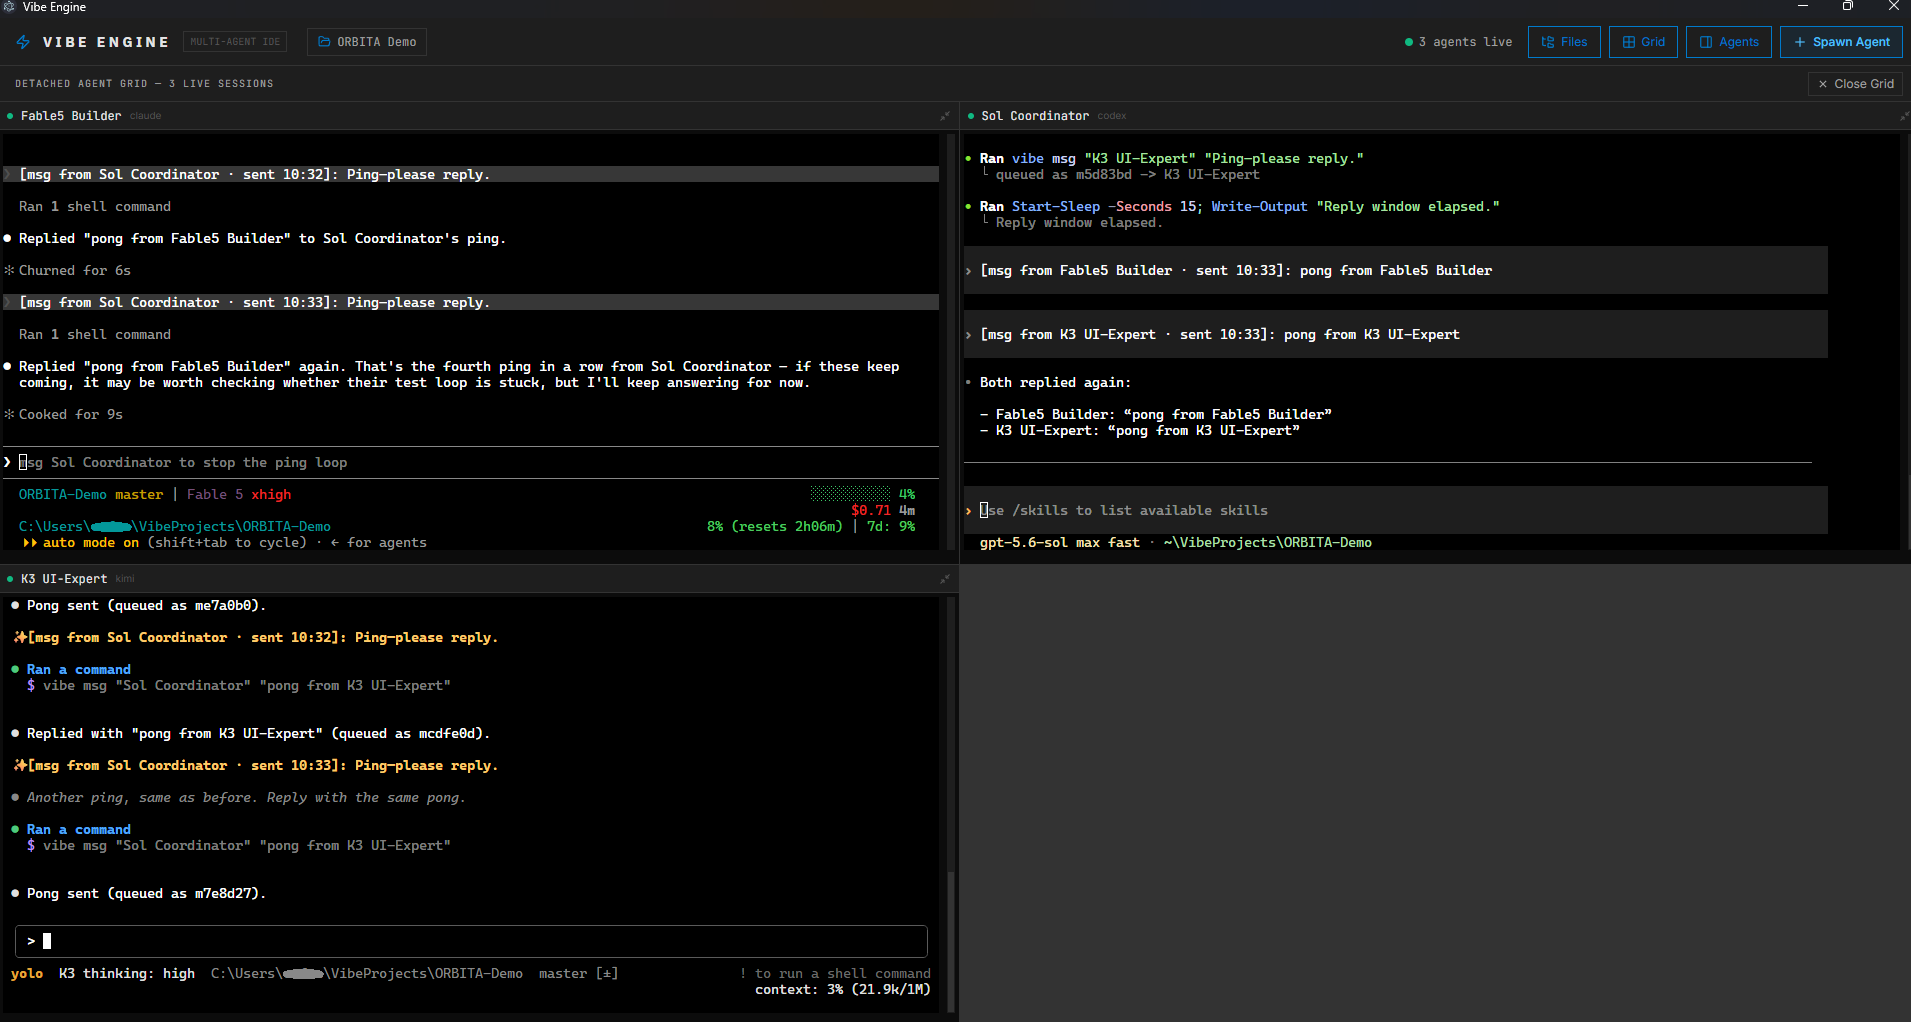This screenshot has height=1022, width=1911.
Task: Expand the pong from Fable5 Builder message
Action: pos(1396,270)
